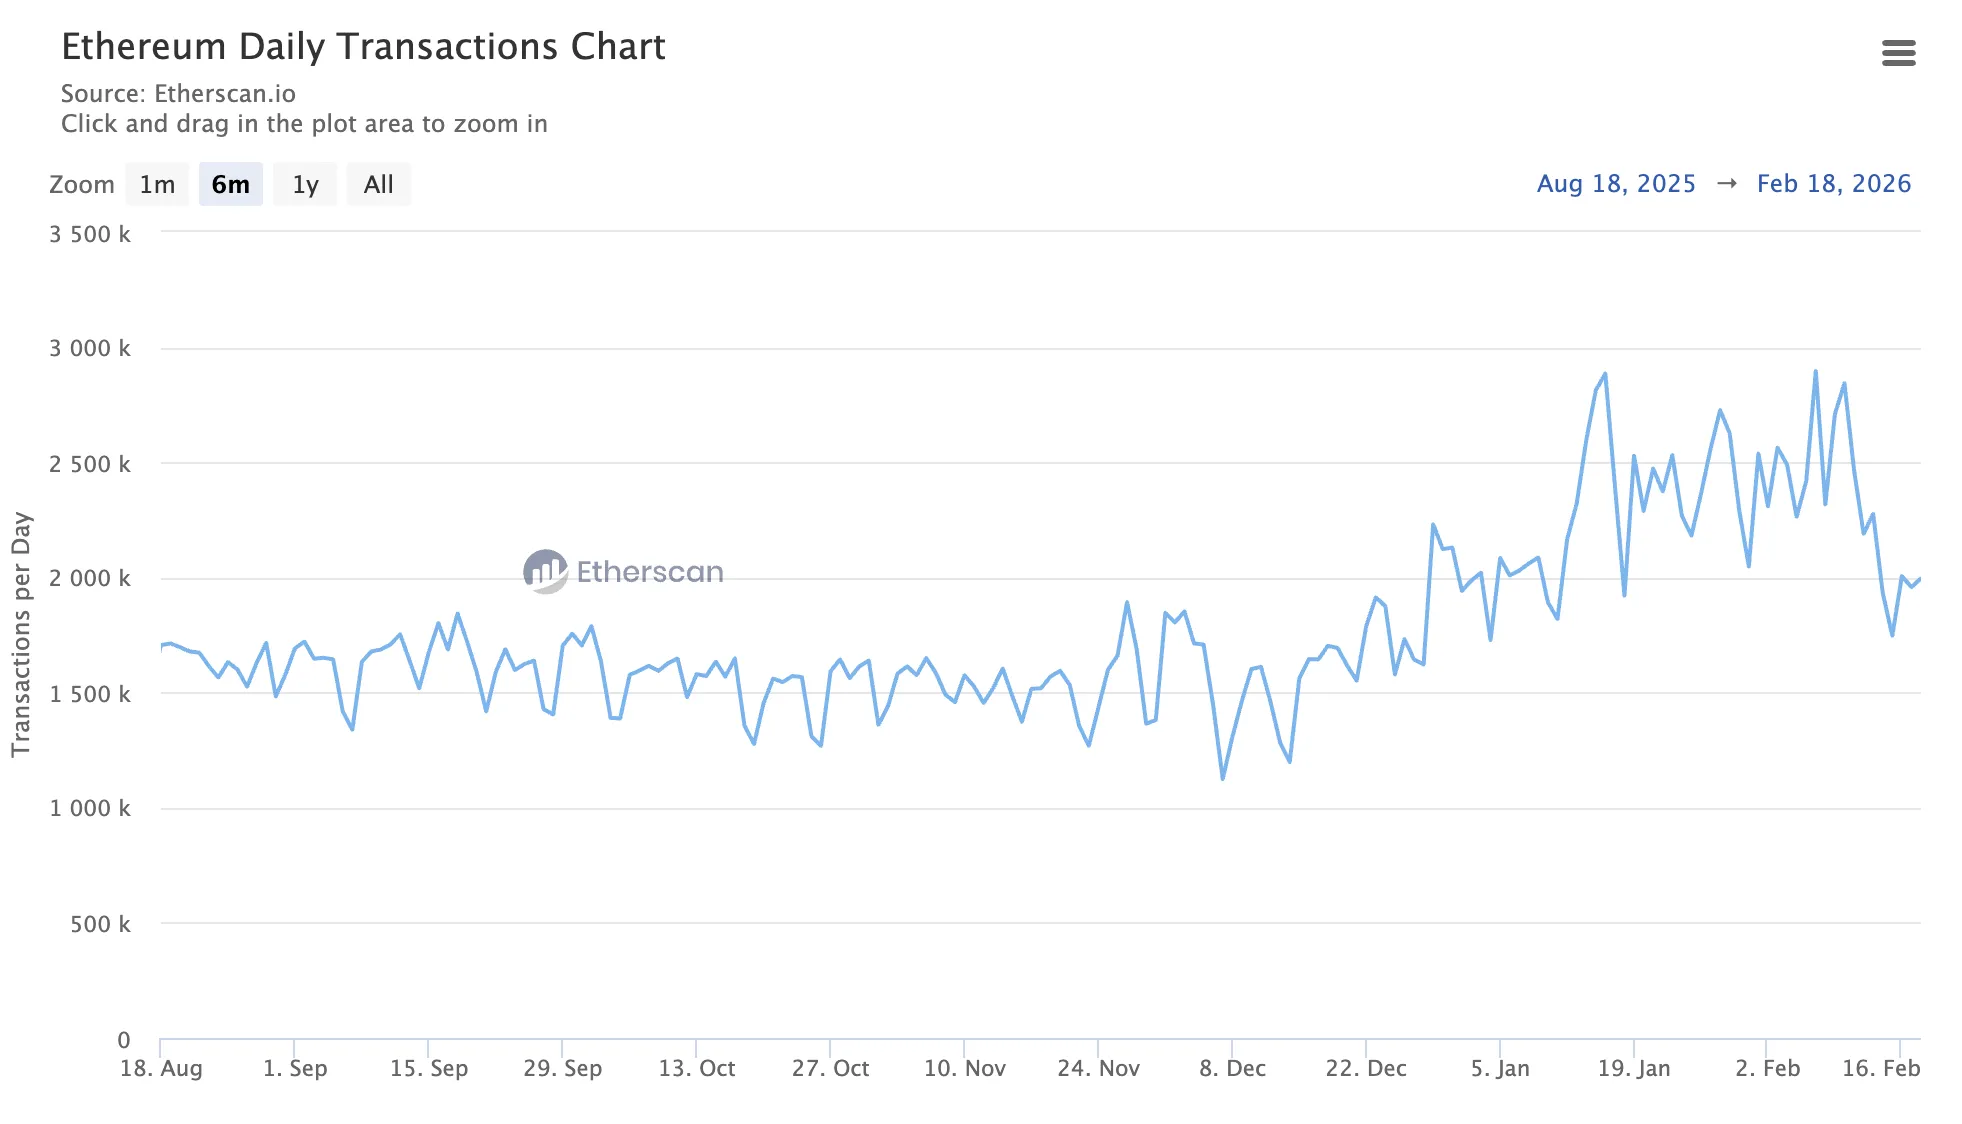The height and width of the screenshot is (1124, 1962).
Task: Click the 3 000 k y-axis label
Action: pyautogui.click(x=90, y=348)
